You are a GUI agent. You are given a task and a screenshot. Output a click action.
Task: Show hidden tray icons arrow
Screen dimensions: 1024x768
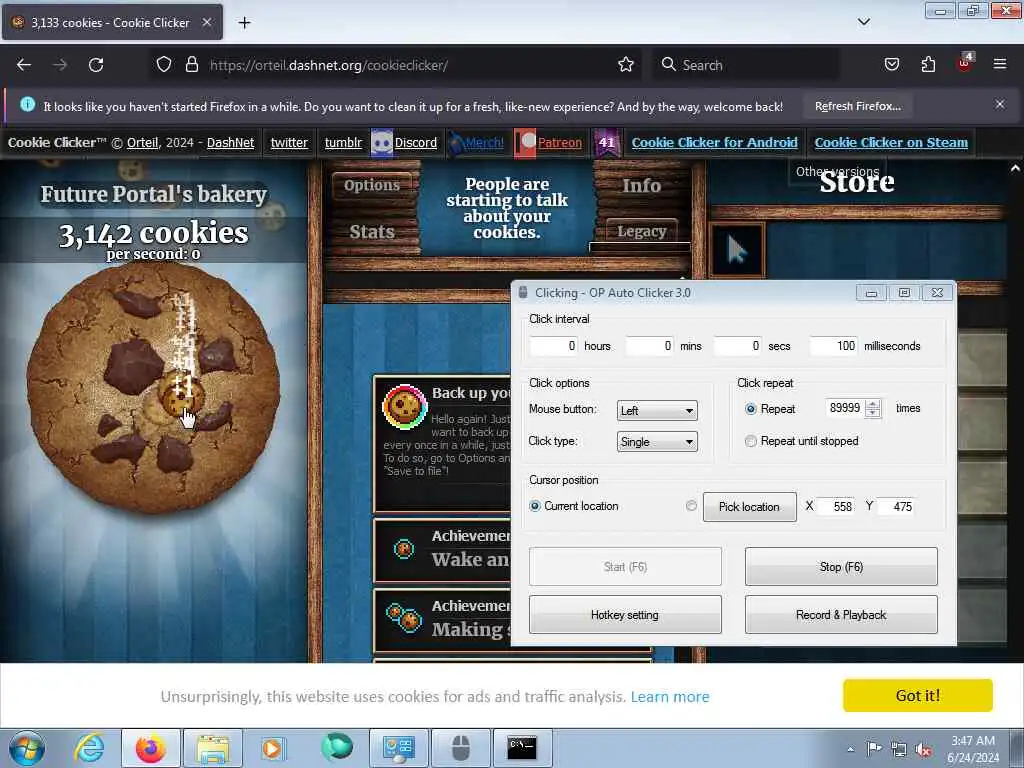[x=850, y=749]
